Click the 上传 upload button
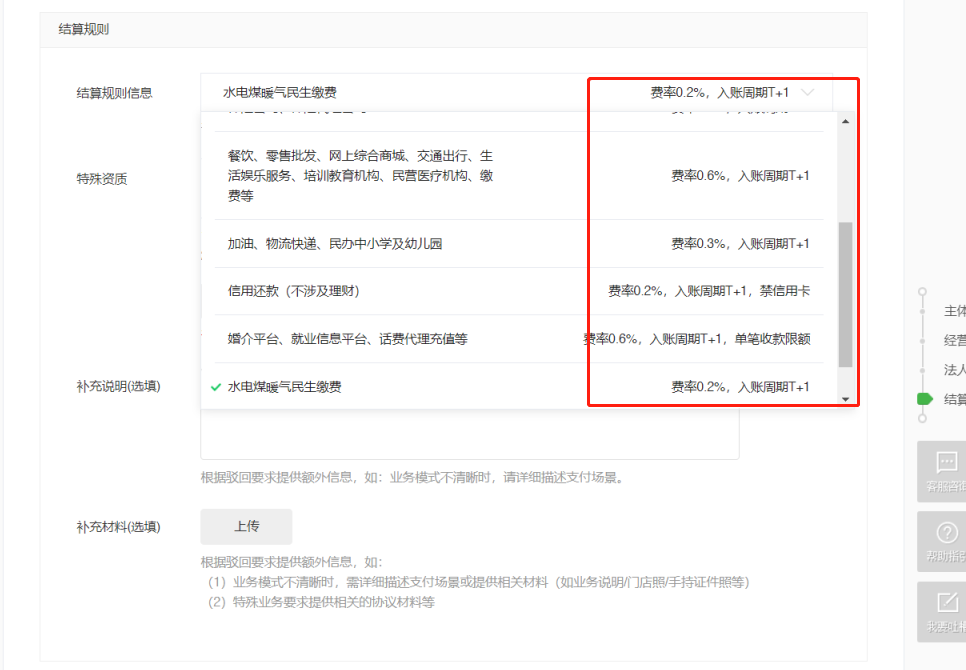 point(246,527)
